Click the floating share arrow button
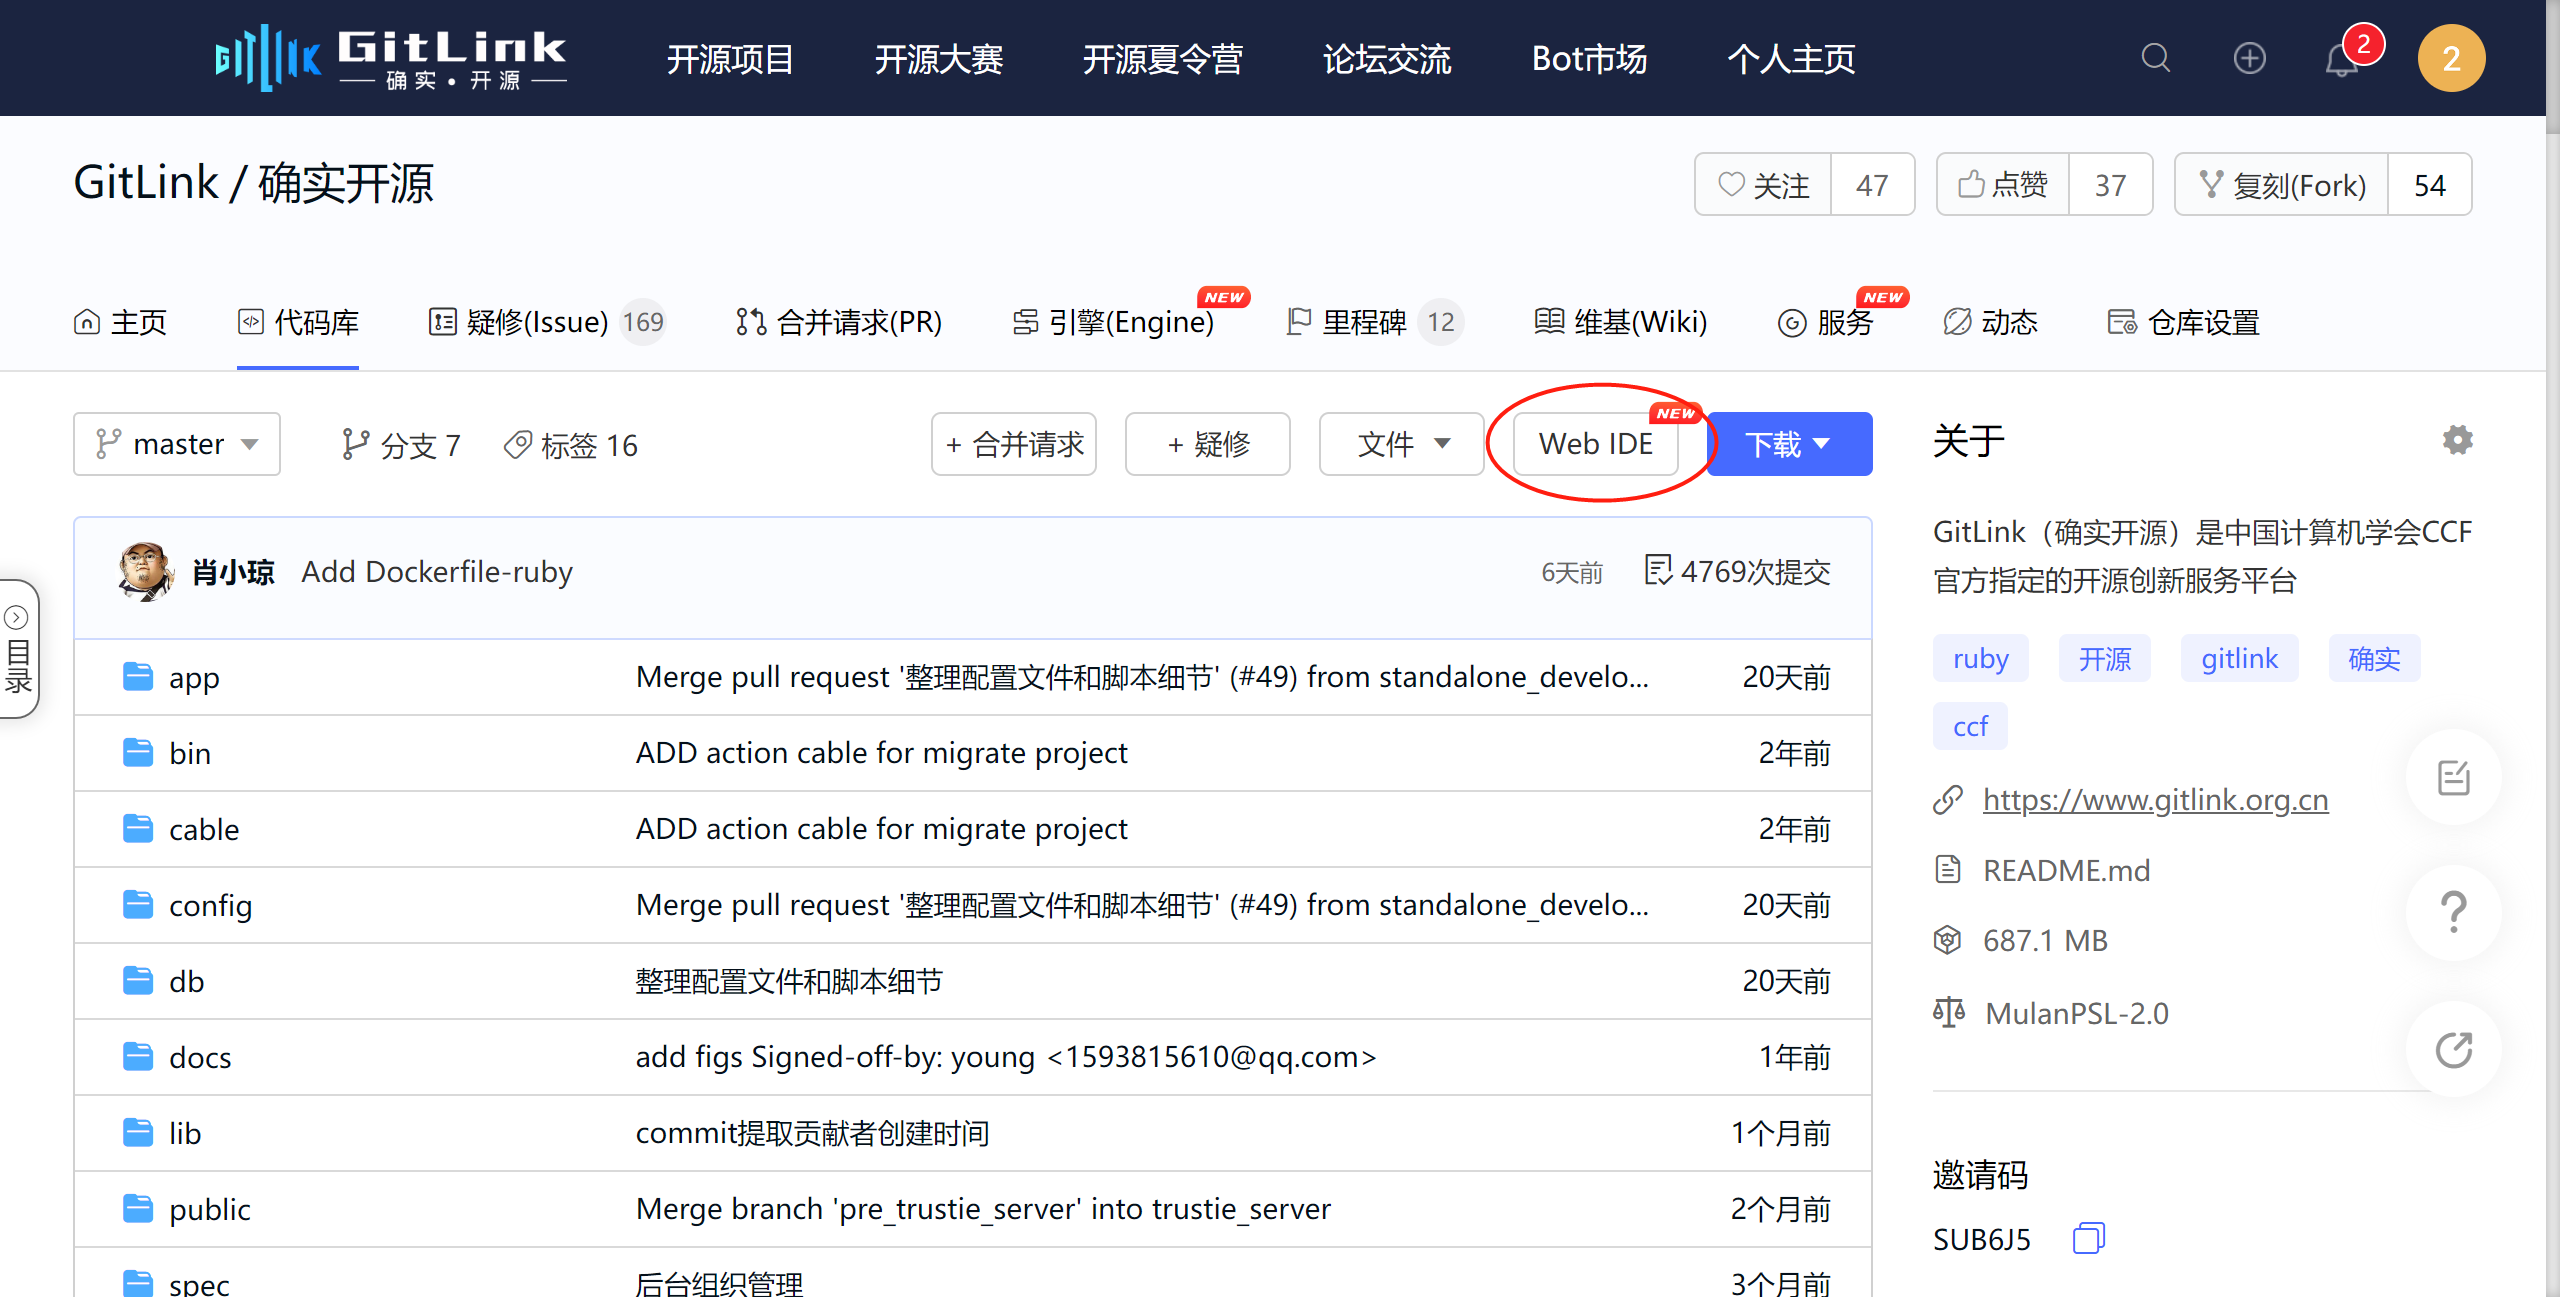 pyautogui.click(x=2453, y=1049)
